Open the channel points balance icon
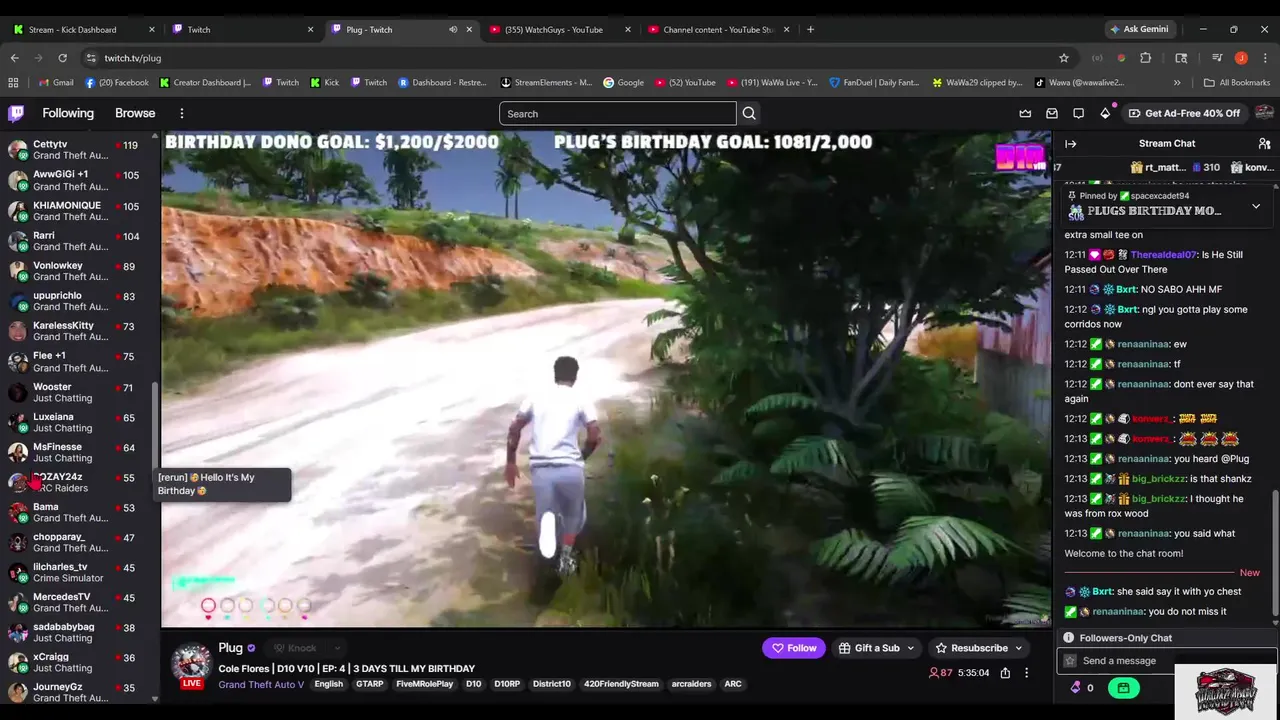This screenshot has height=720, width=1280. pyautogui.click(x=1076, y=688)
